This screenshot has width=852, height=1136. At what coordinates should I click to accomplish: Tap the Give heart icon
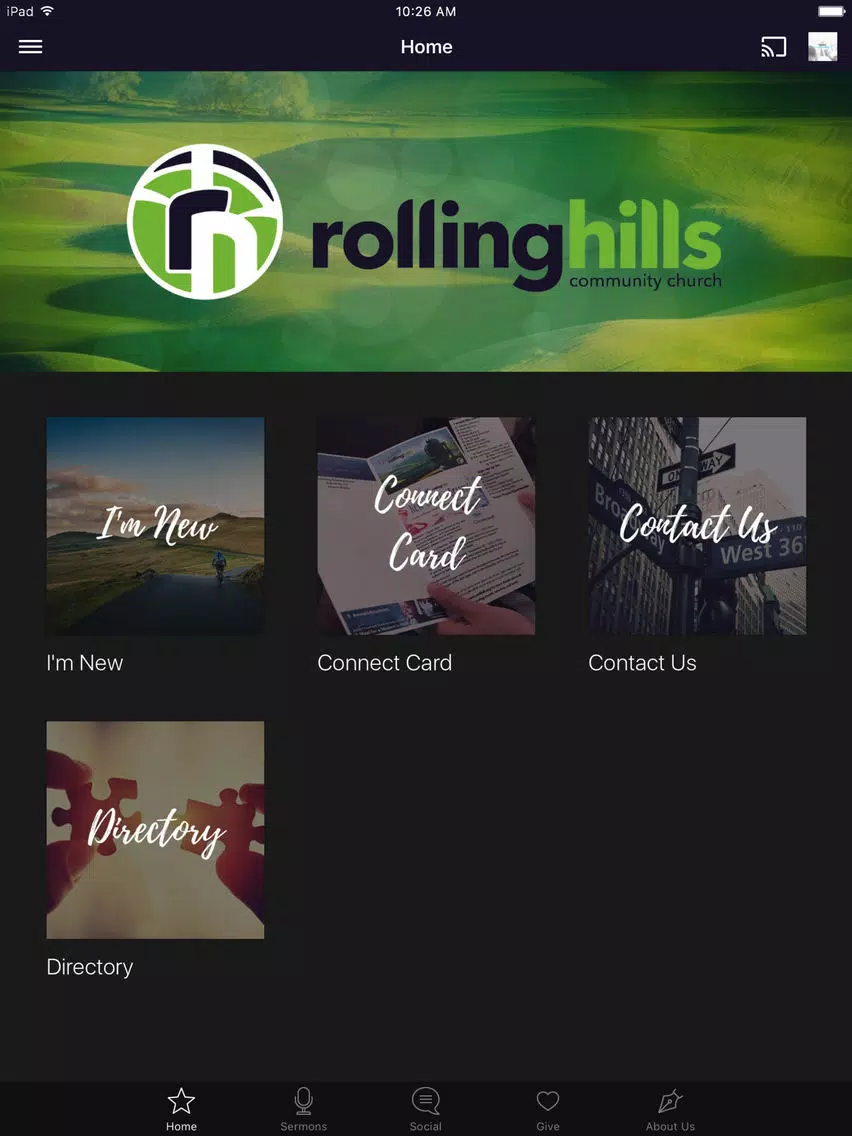(548, 1101)
